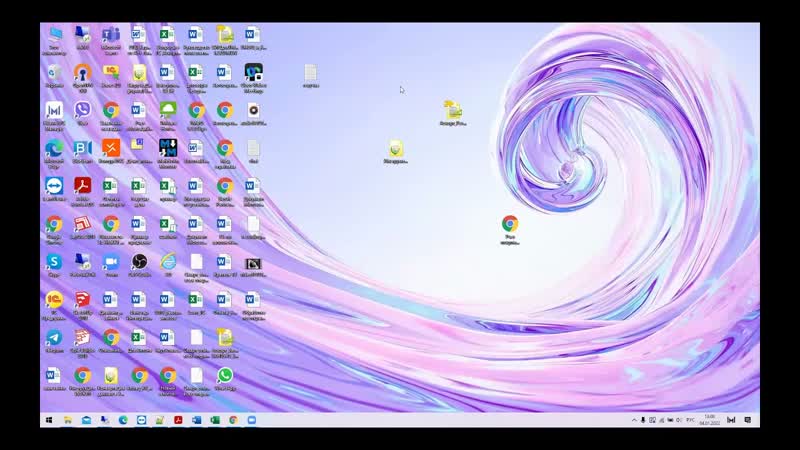Switch the keyboard input language indicator
This screenshot has width=800, height=450.
[689, 420]
